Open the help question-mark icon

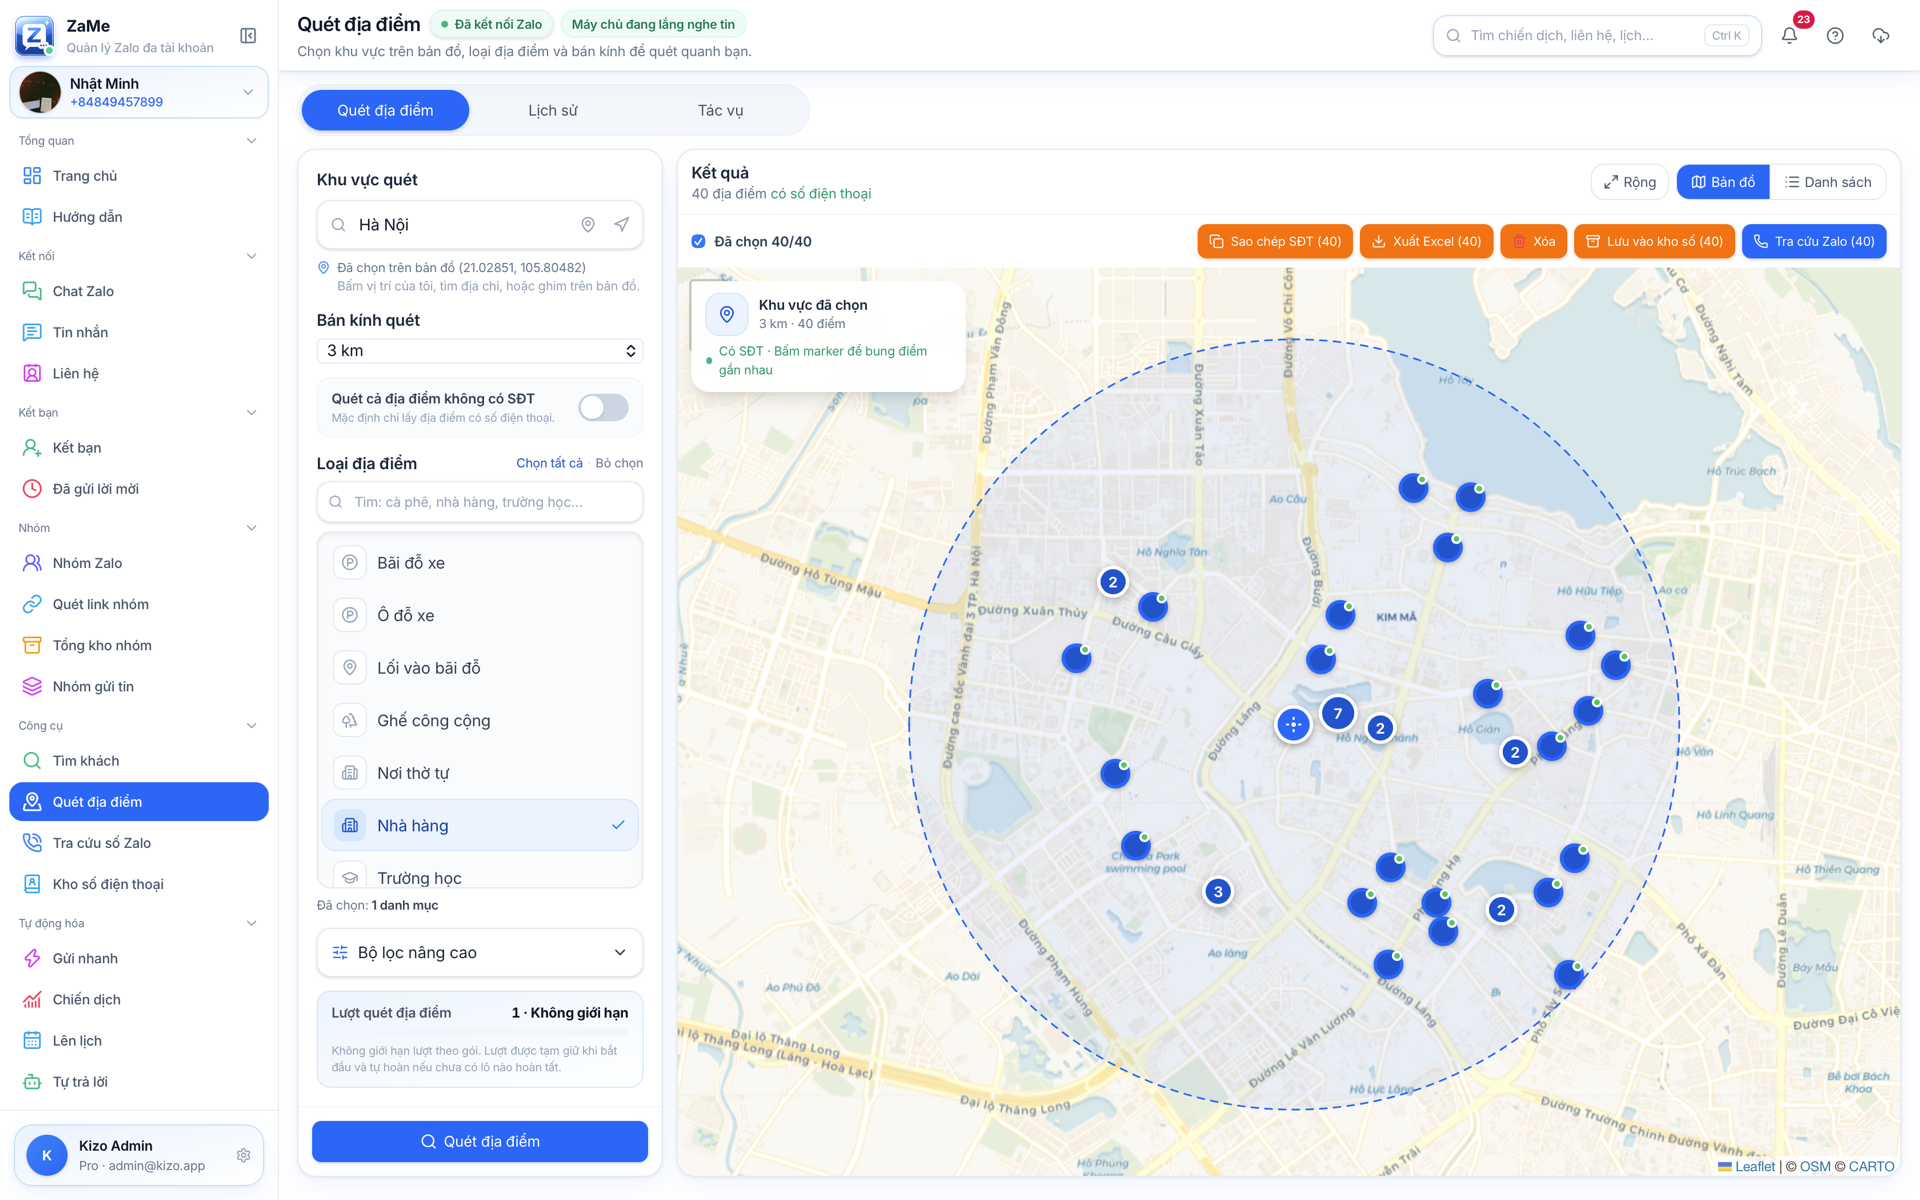1835,35
